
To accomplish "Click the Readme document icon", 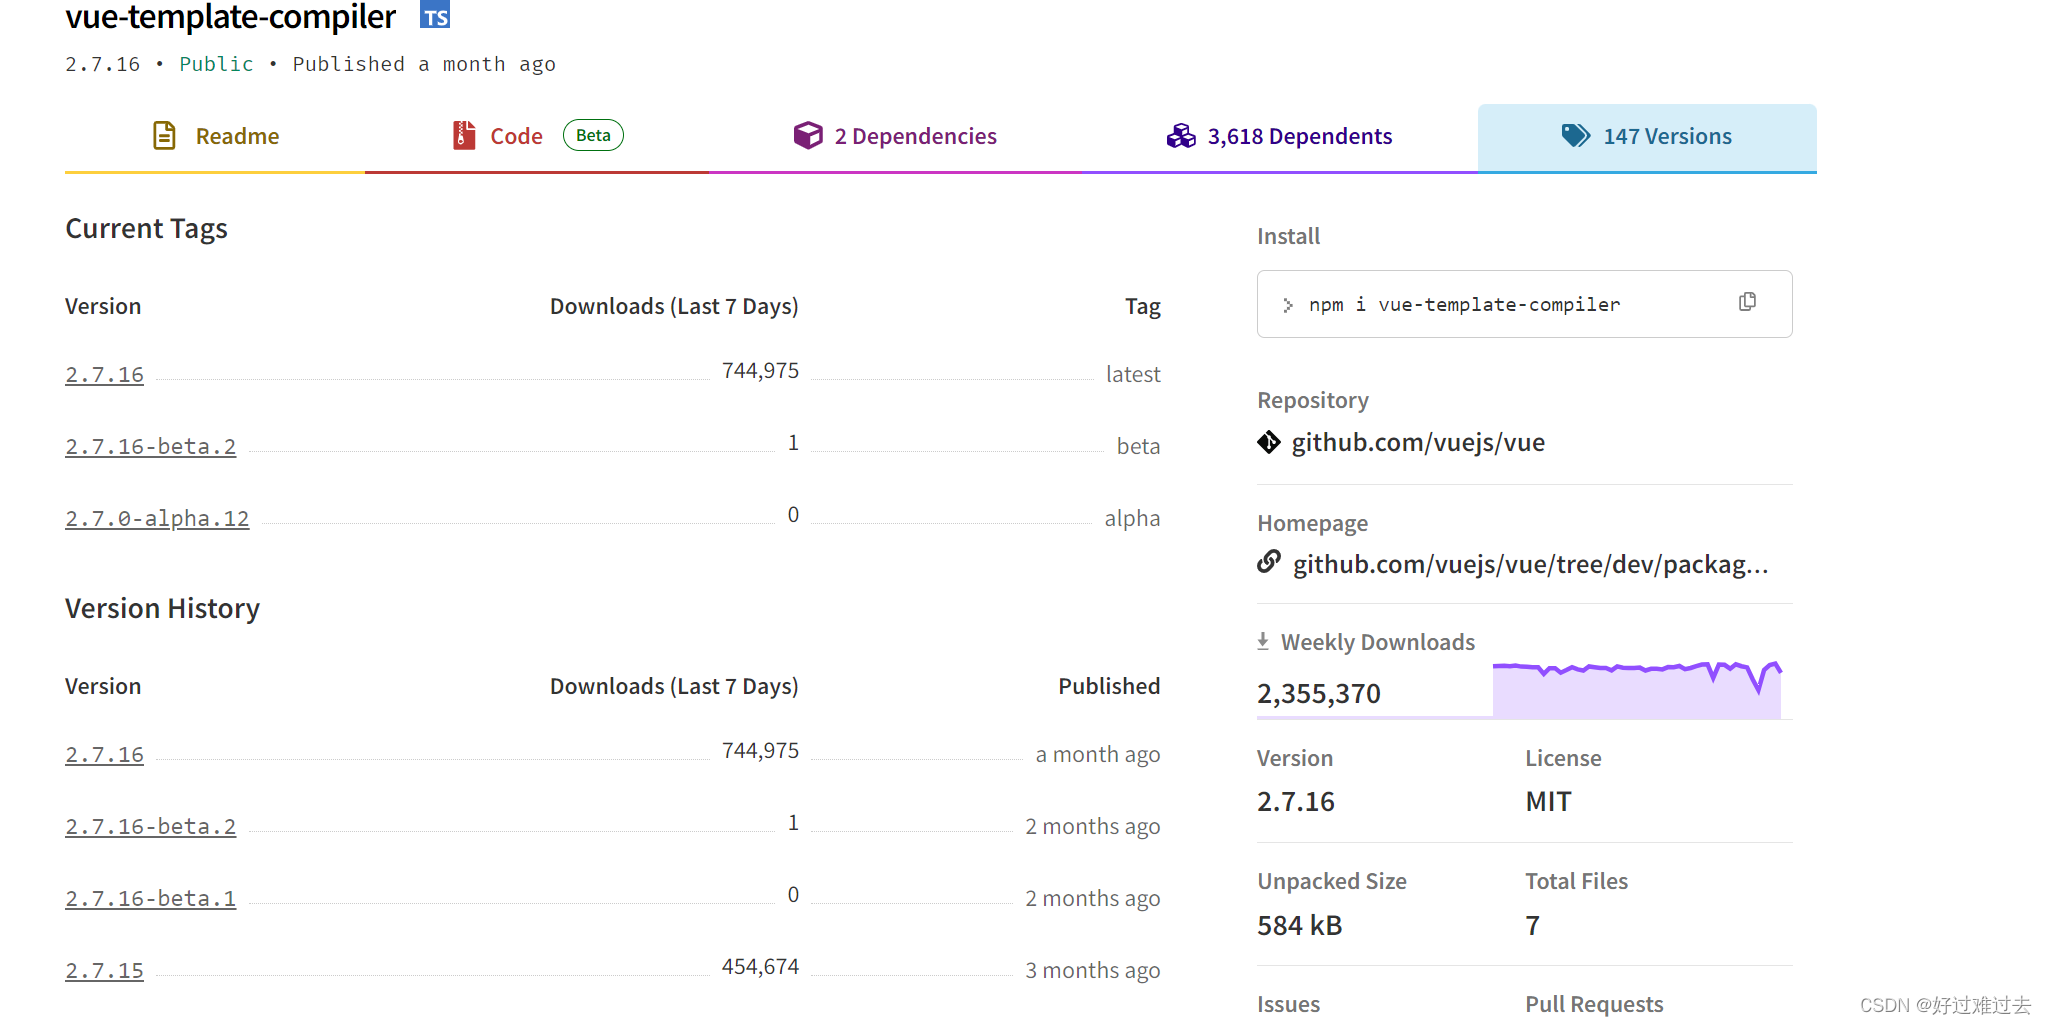I will pos(164,135).
